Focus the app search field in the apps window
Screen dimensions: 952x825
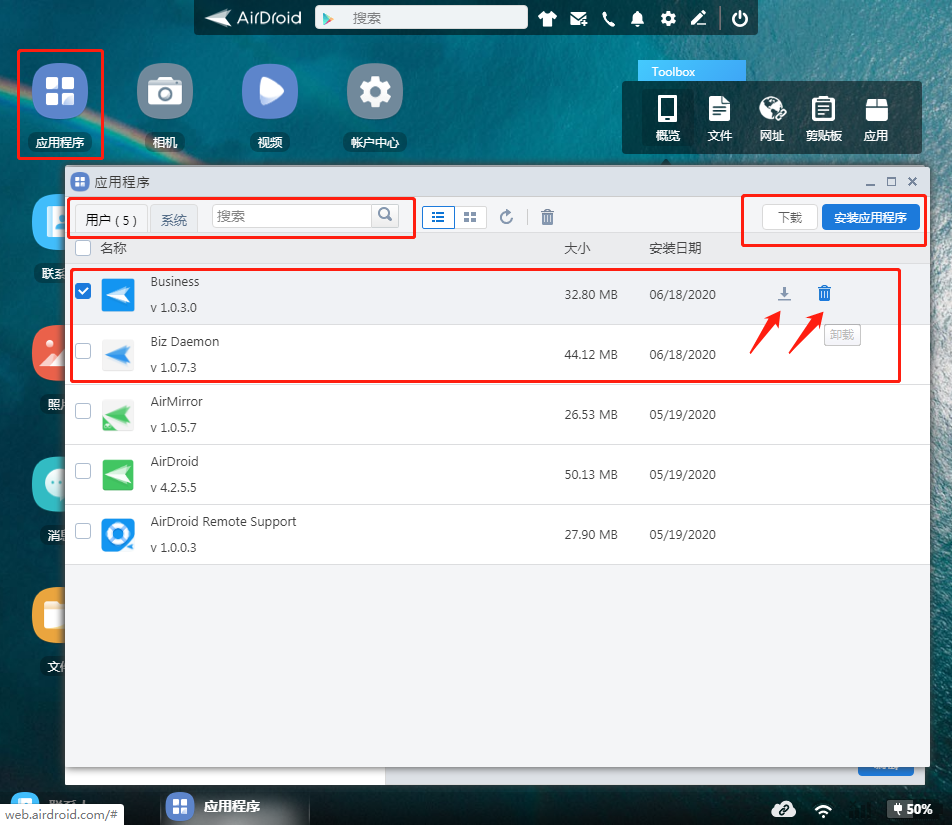coord(291,216)
